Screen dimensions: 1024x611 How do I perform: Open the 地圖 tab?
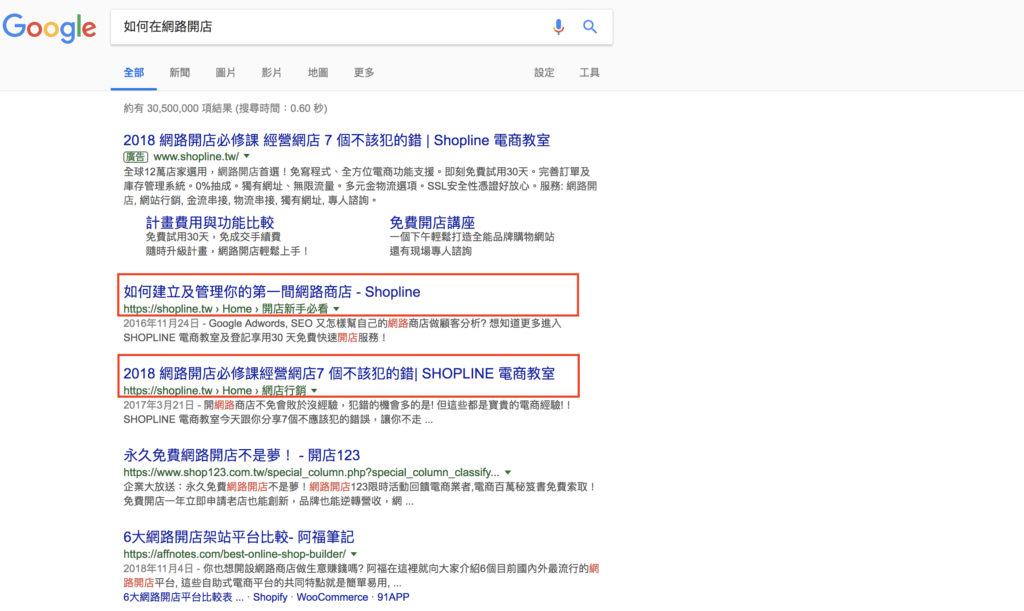click(x=318, y=72)
